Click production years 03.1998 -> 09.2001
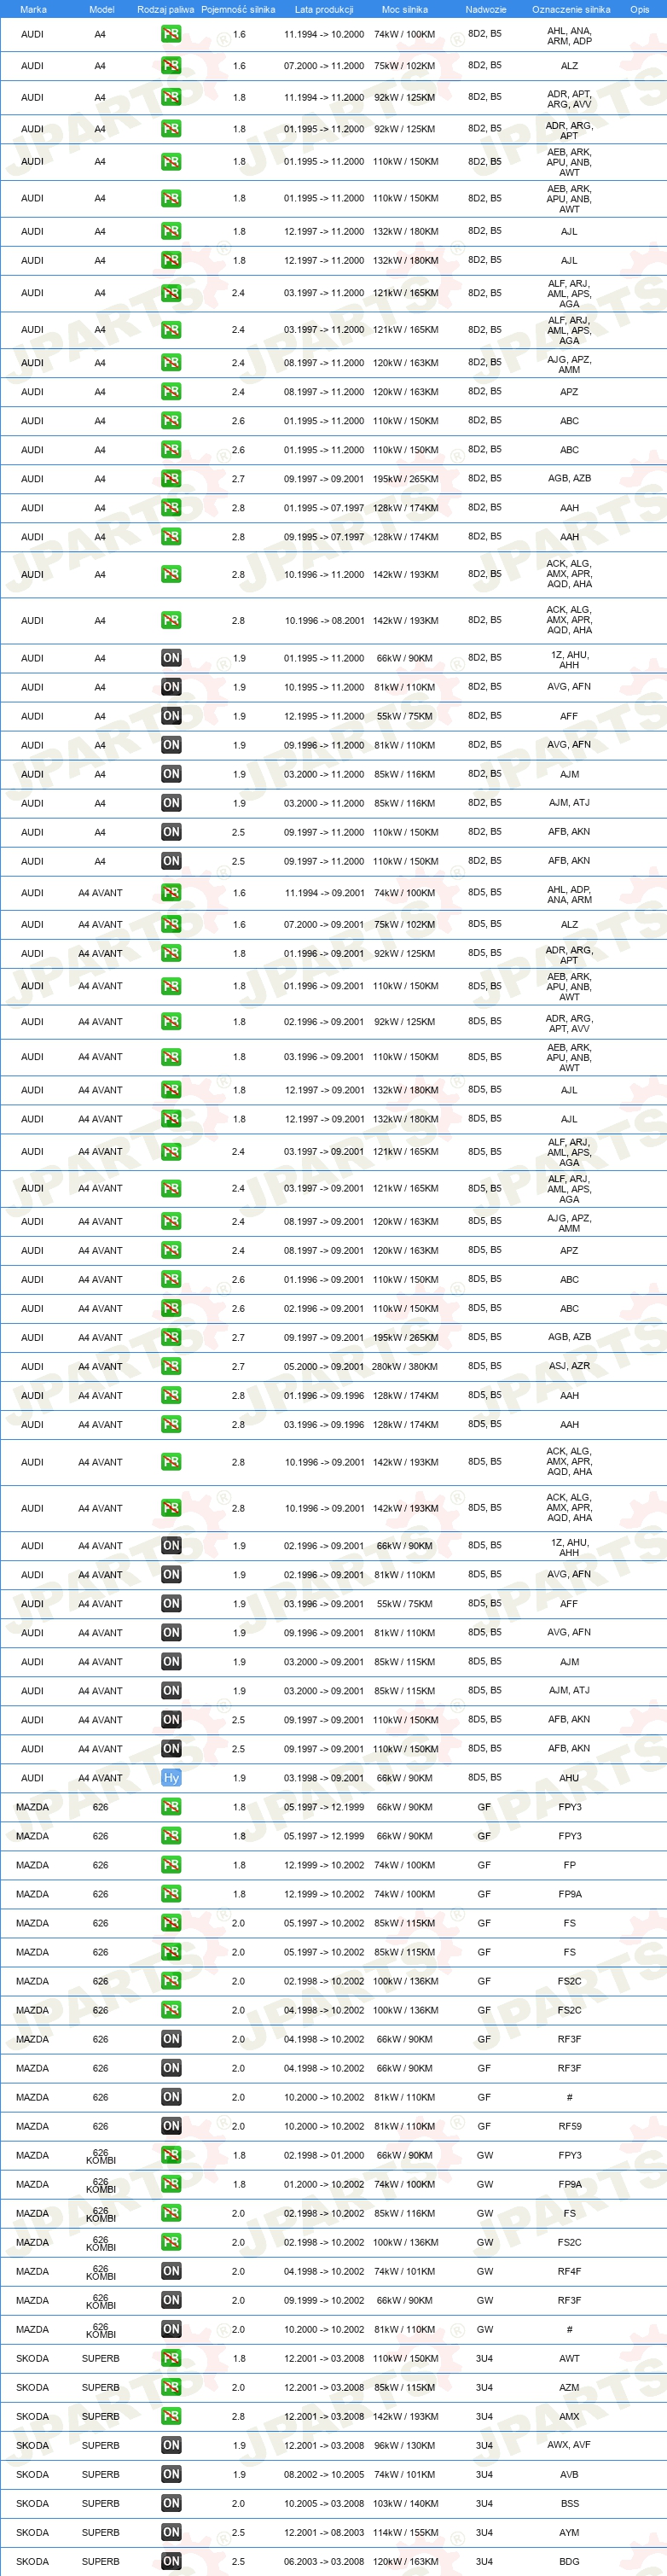This screenshot has width=667, height=2576. [x=324, y=1778]
